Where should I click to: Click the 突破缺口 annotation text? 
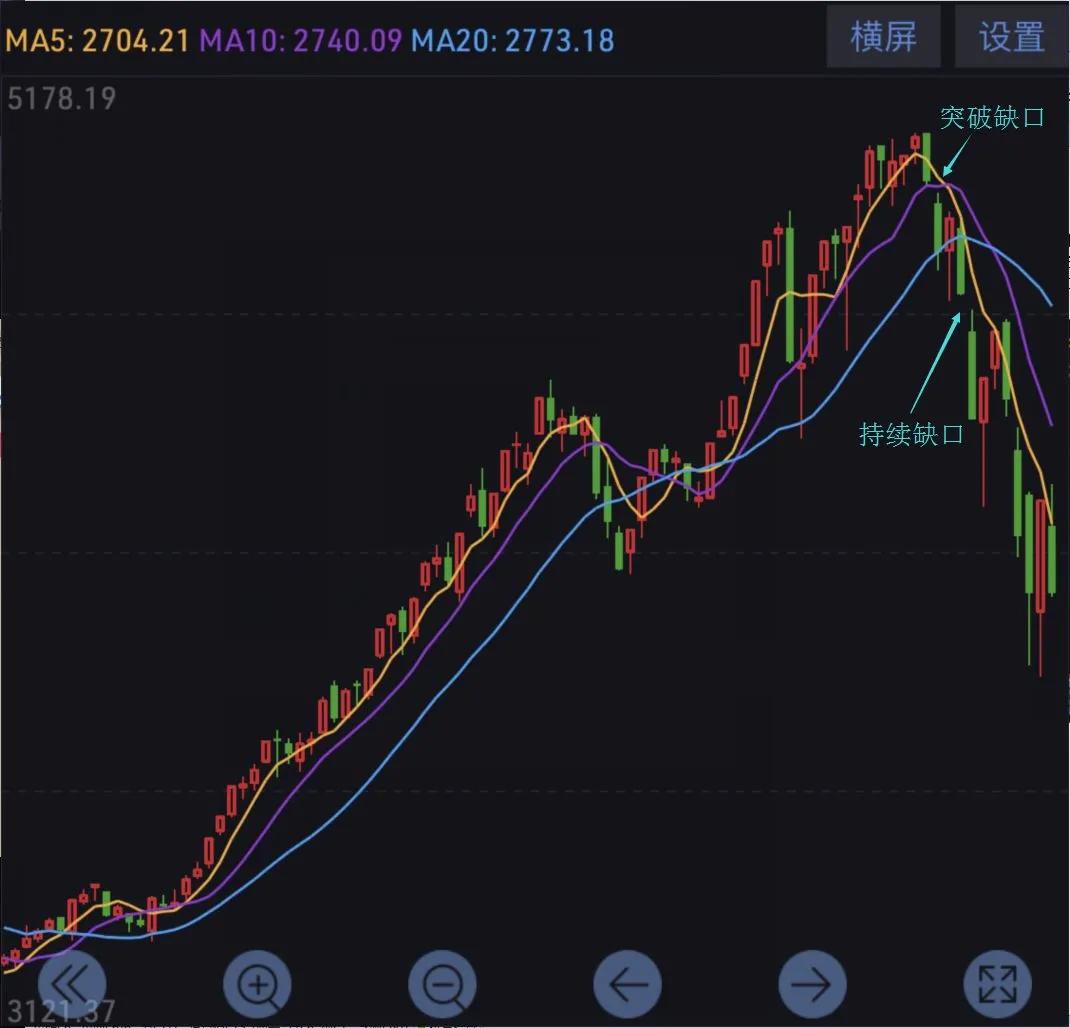click(992, 117)
